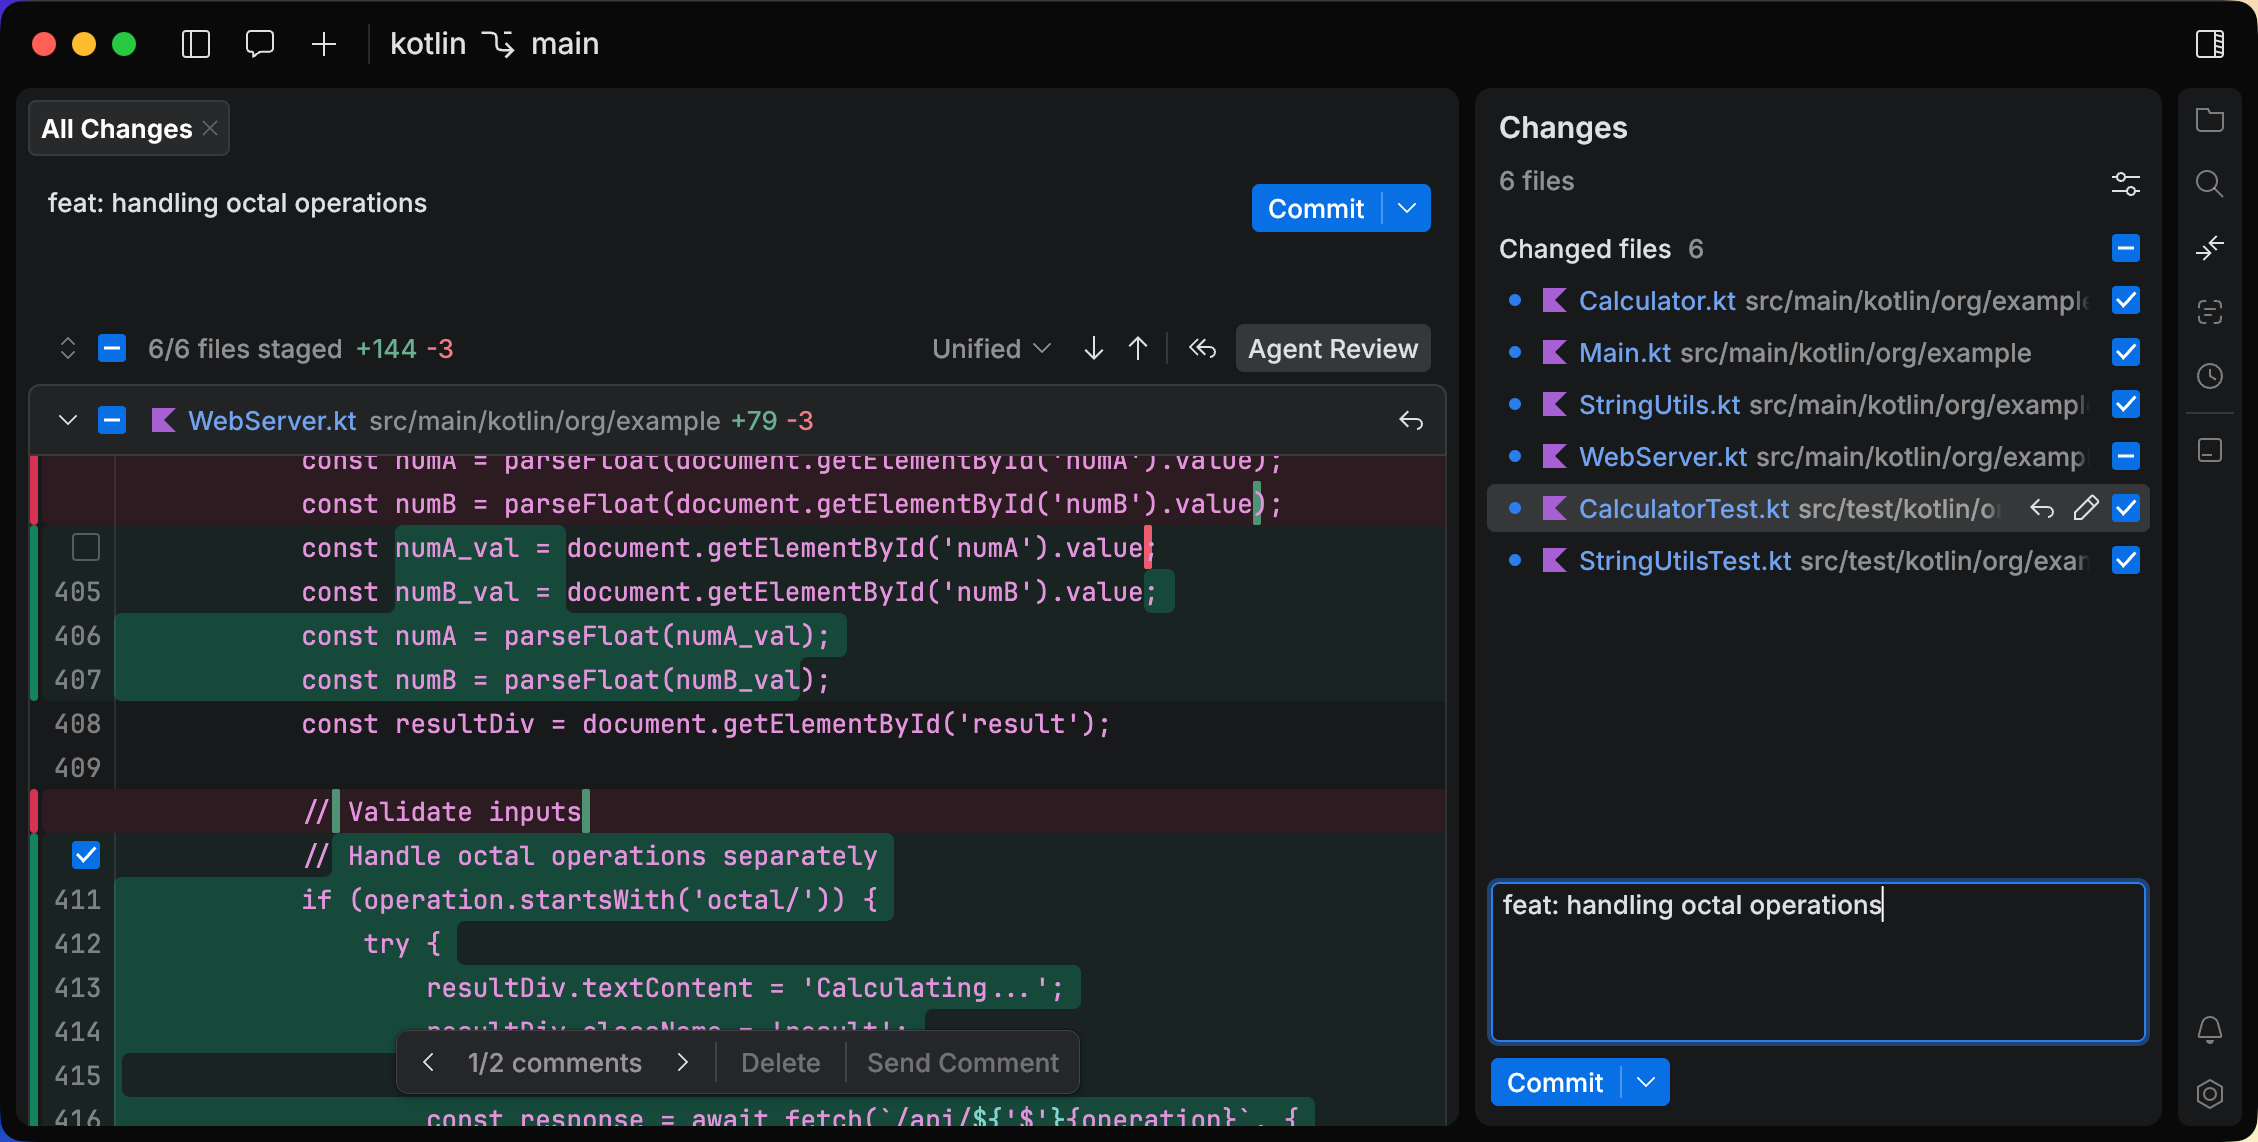Open the filter options for Changes
Image resolution: width=2258 pixels, height=1142 pixels.
tap(2126, 183)
